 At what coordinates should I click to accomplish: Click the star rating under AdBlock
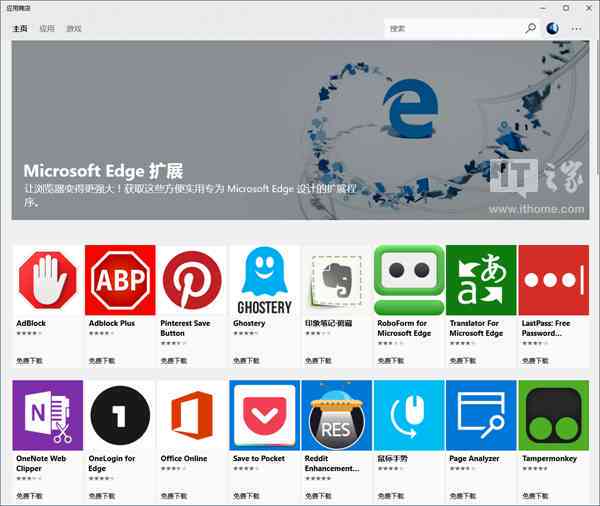pos(29,333)
